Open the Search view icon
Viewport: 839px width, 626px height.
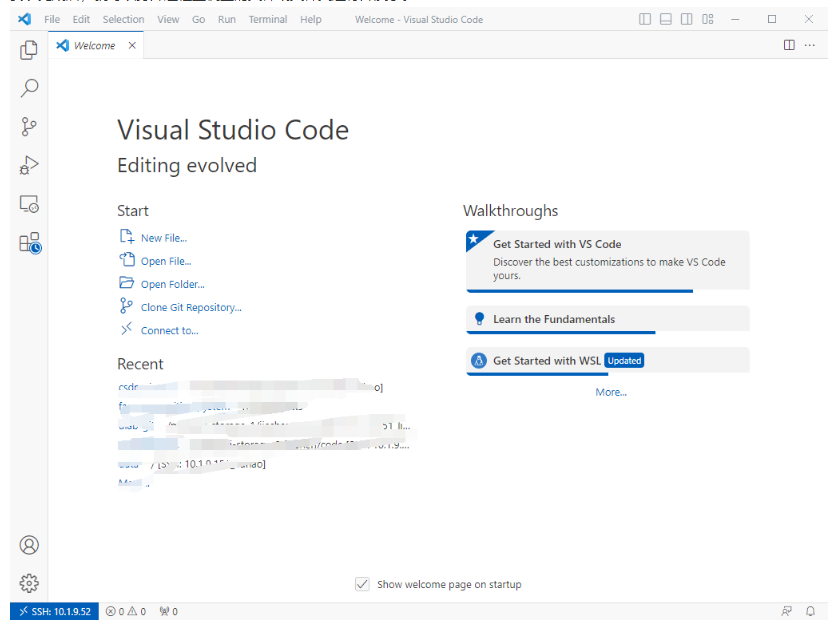29,88
